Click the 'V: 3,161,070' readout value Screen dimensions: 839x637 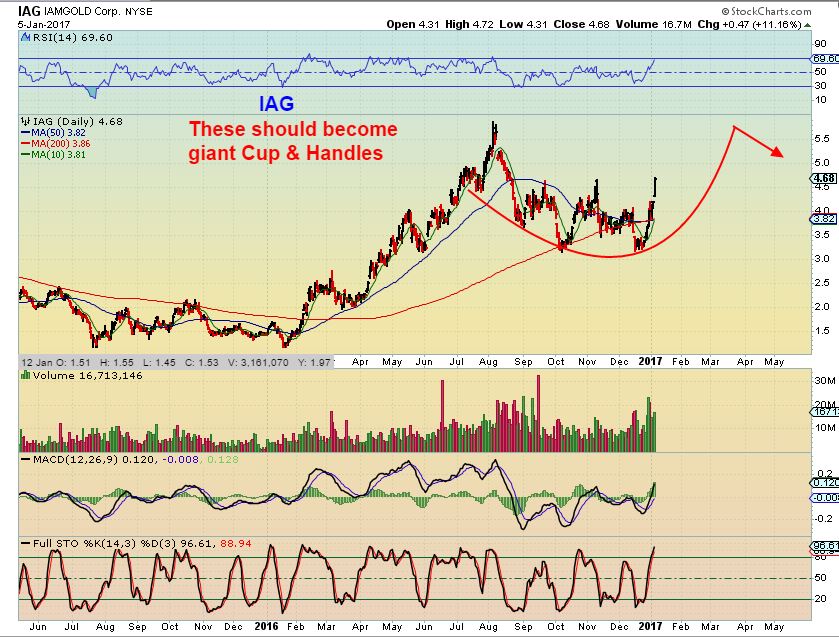pyautogui.click(x=258, y=362)
